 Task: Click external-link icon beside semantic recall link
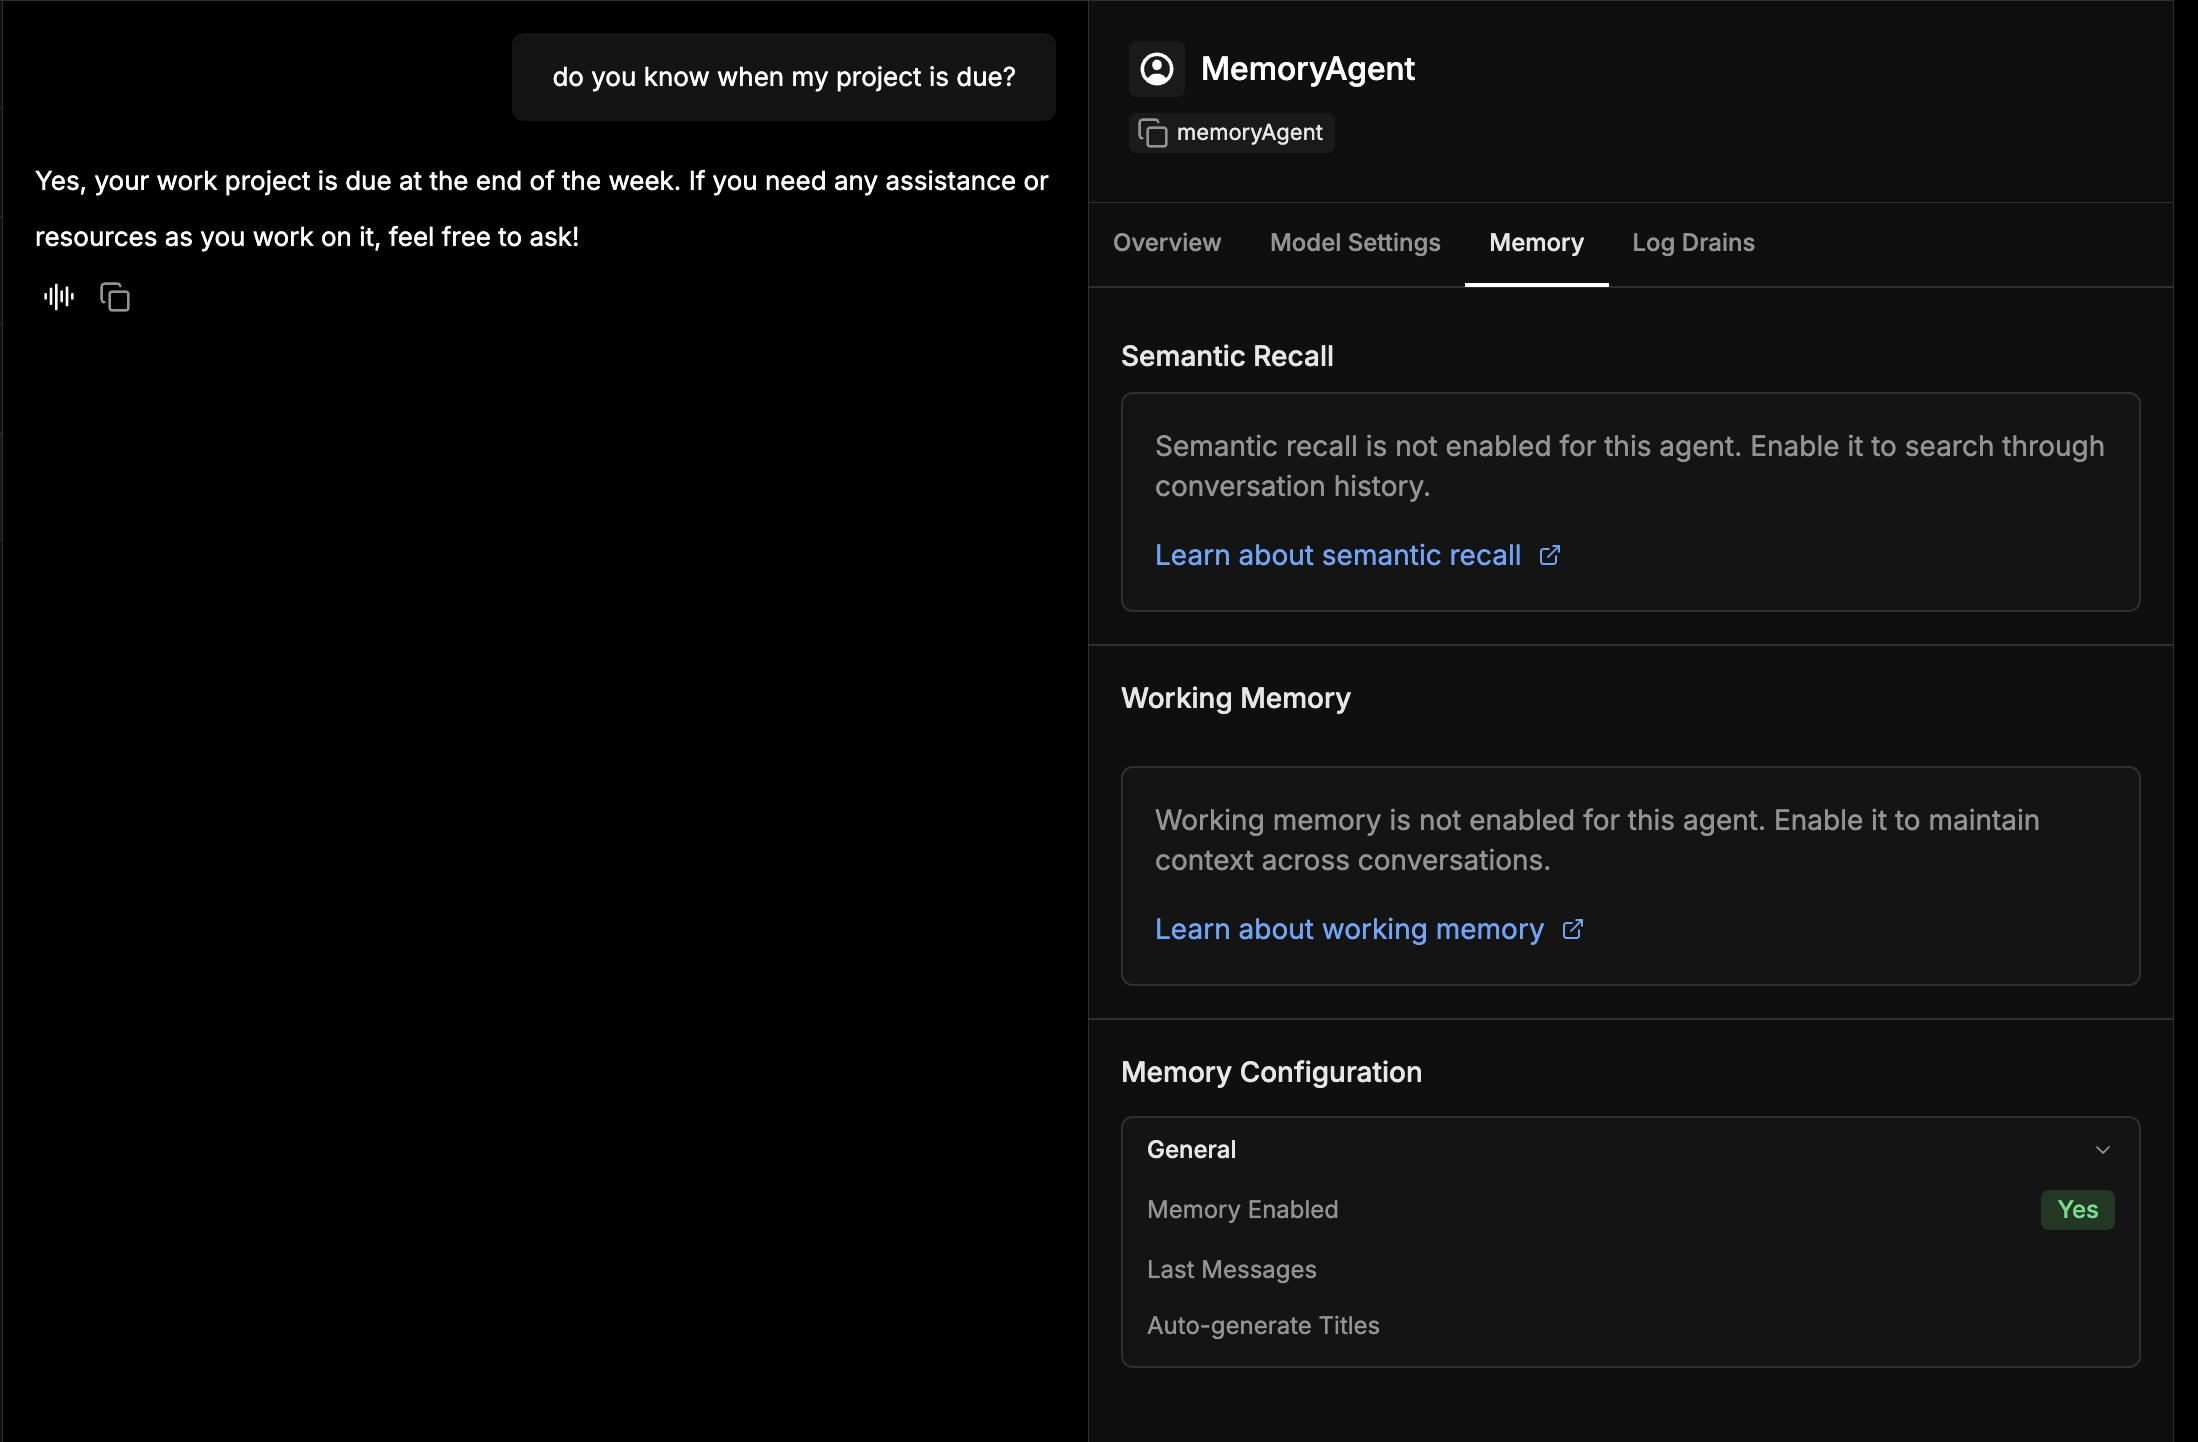pos(1550,556)
